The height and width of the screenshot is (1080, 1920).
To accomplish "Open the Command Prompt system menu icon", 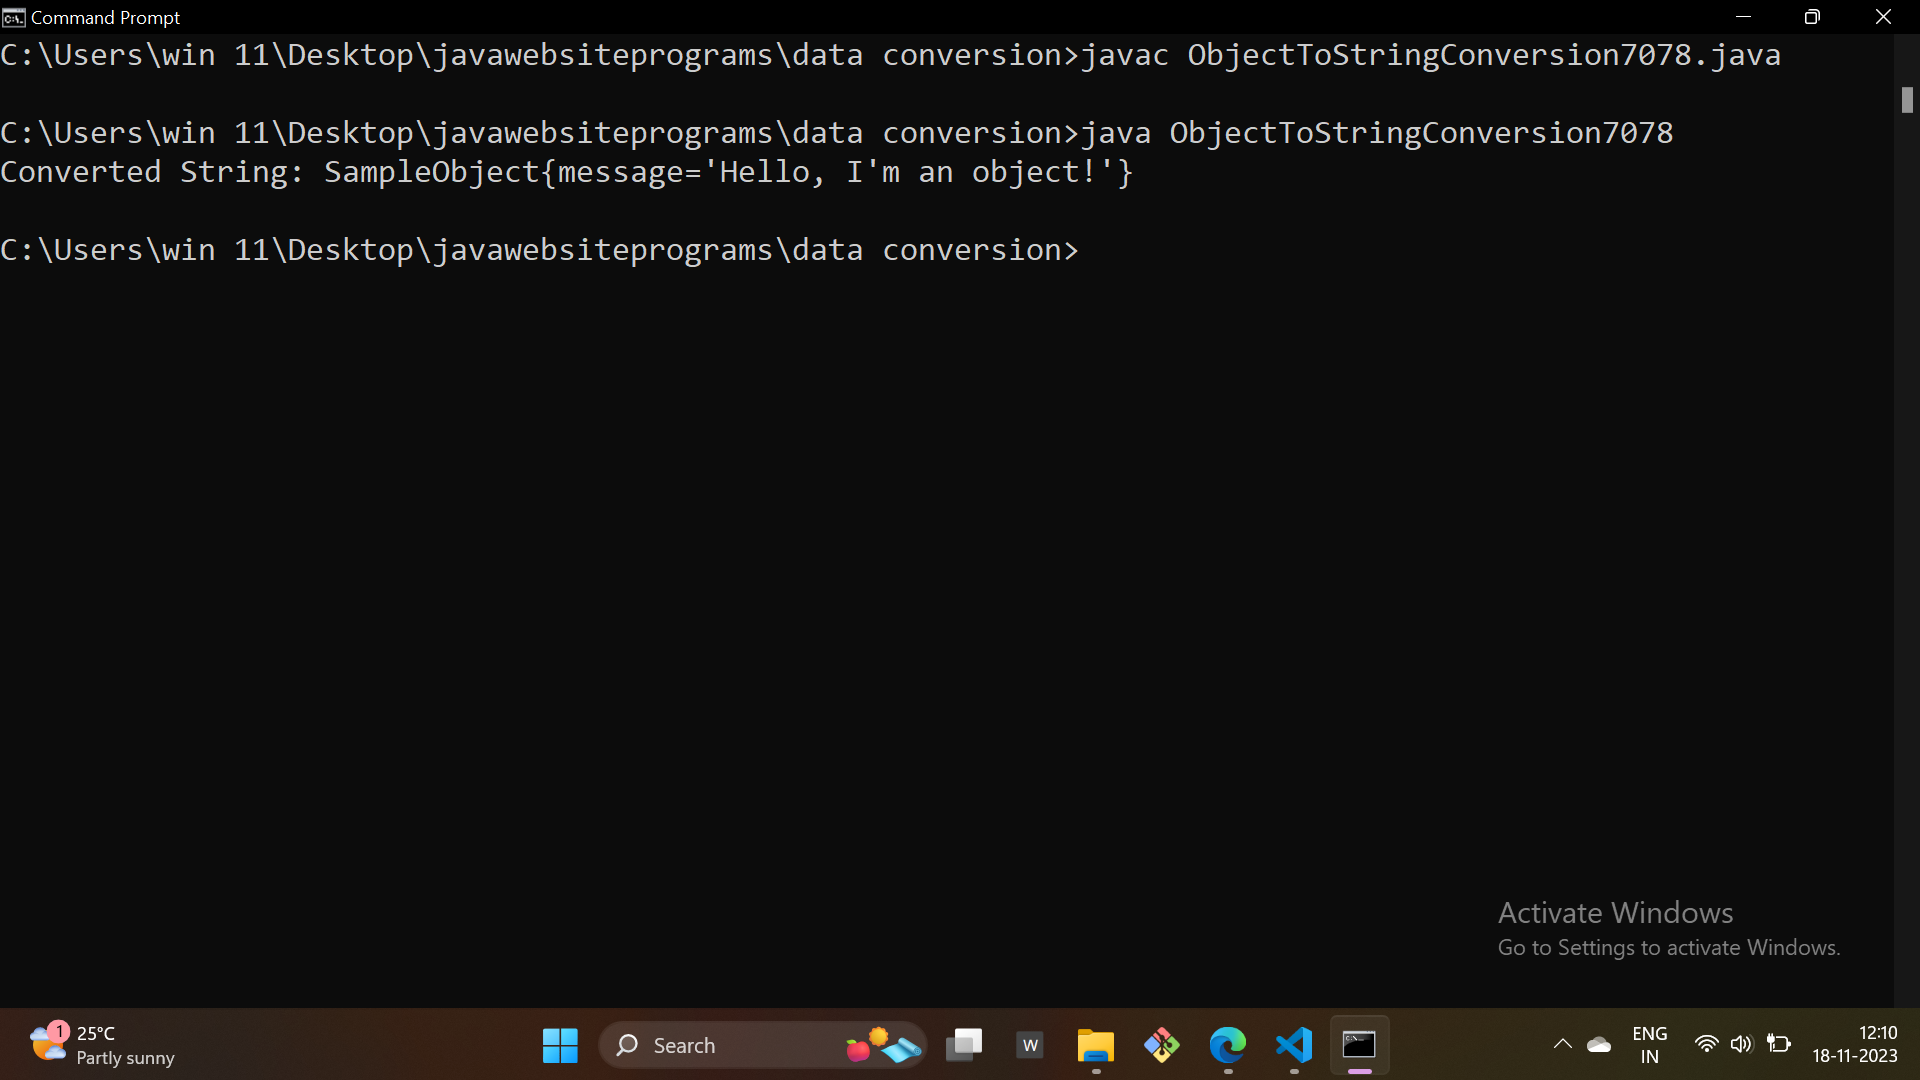I will click(x=13, y=17).
